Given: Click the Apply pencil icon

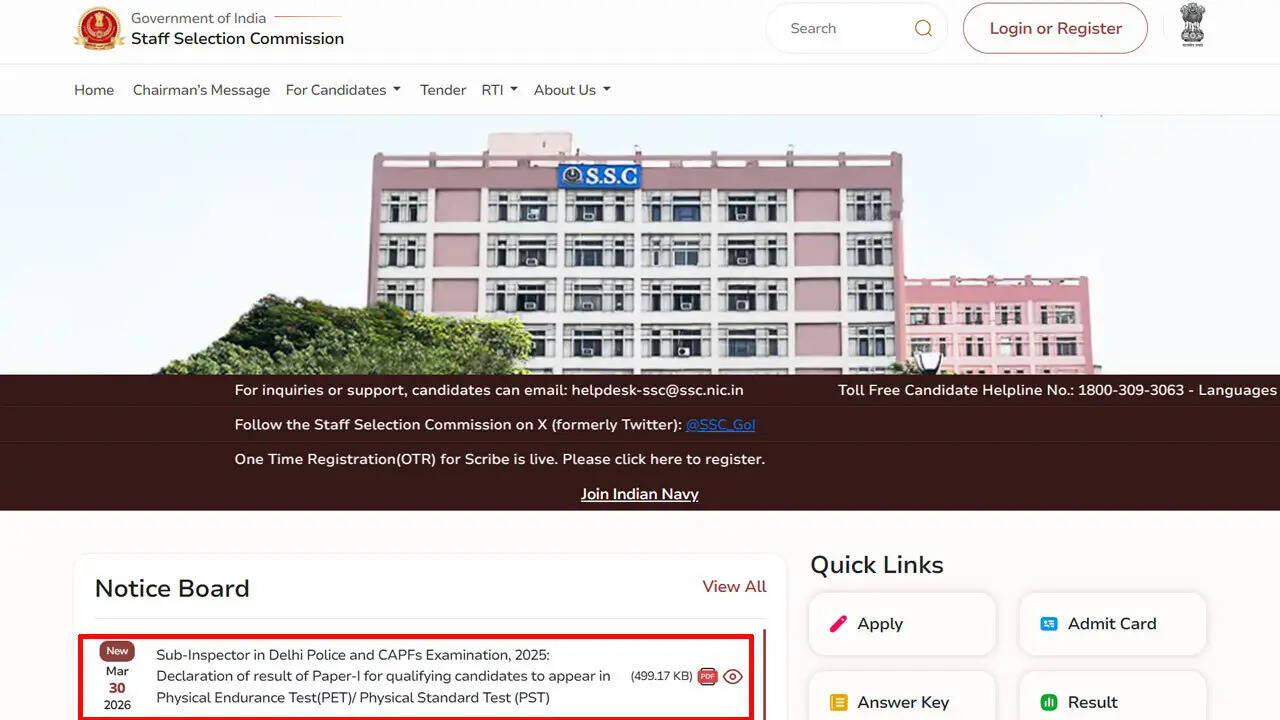Looking at the screenshot, I should pos(838,623).
